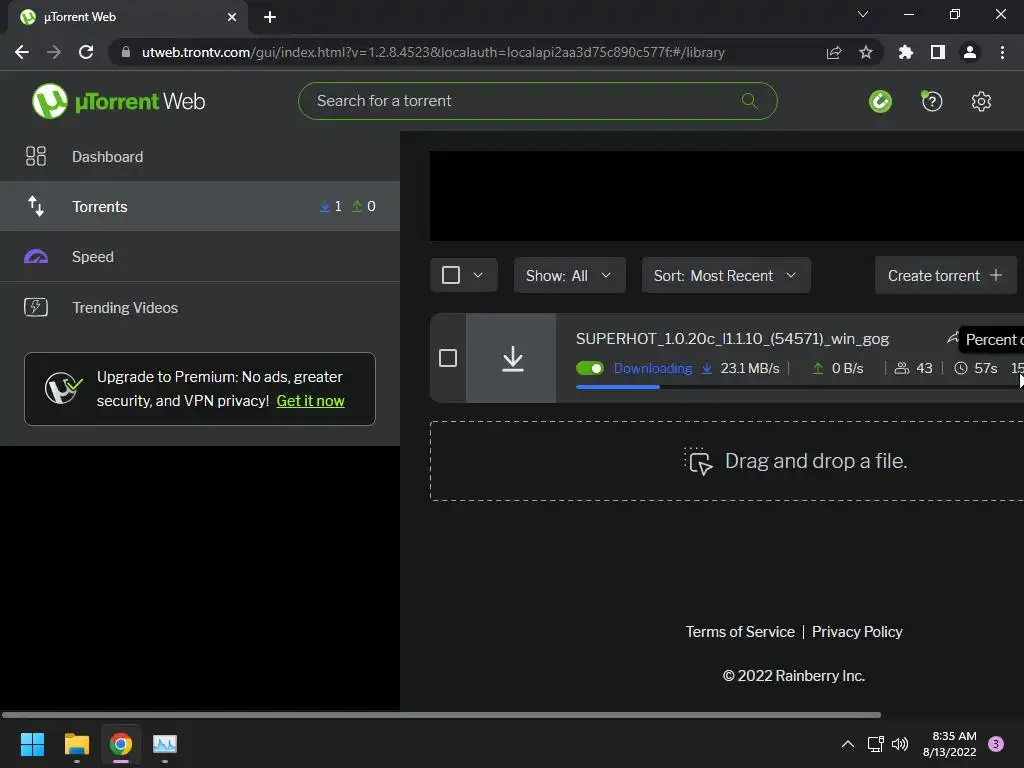Click the Create torrent plus icon
Image resolution: width=1024 pixels, height=768 pixels.
[x=996, y=275]
